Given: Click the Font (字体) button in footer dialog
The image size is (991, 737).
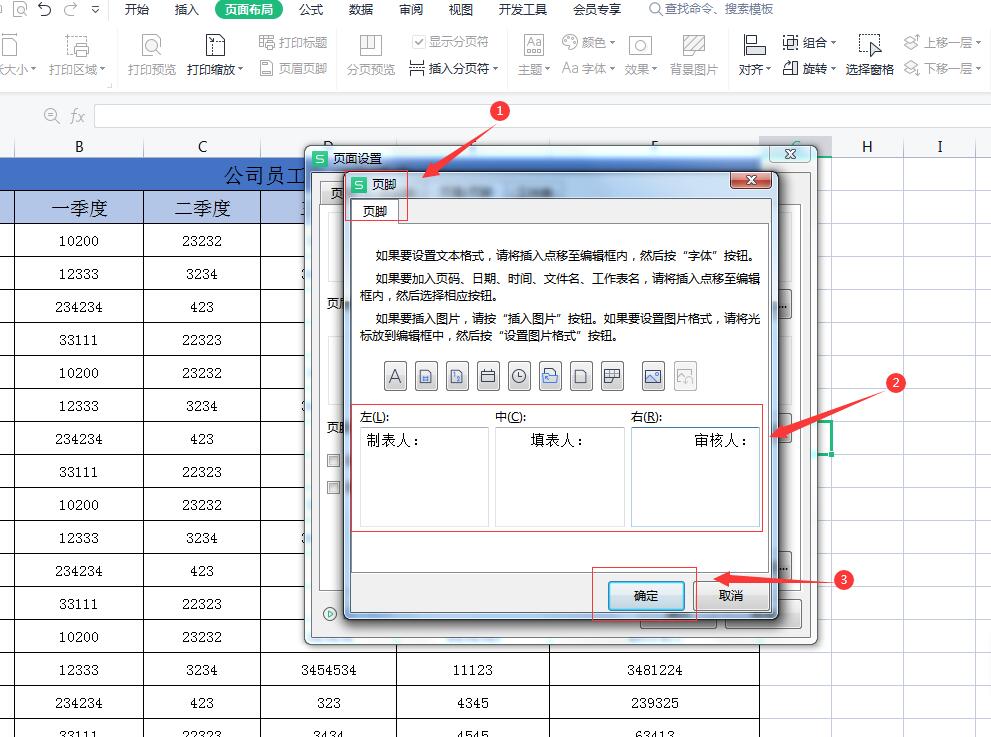Looking at the screenshot, I should pos(395,376).
